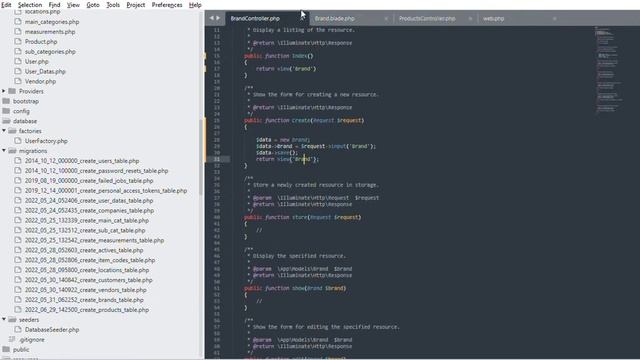This screenshot has height=360, width=640.
Task: Open the View menu
Action: [x=73, y=5]
